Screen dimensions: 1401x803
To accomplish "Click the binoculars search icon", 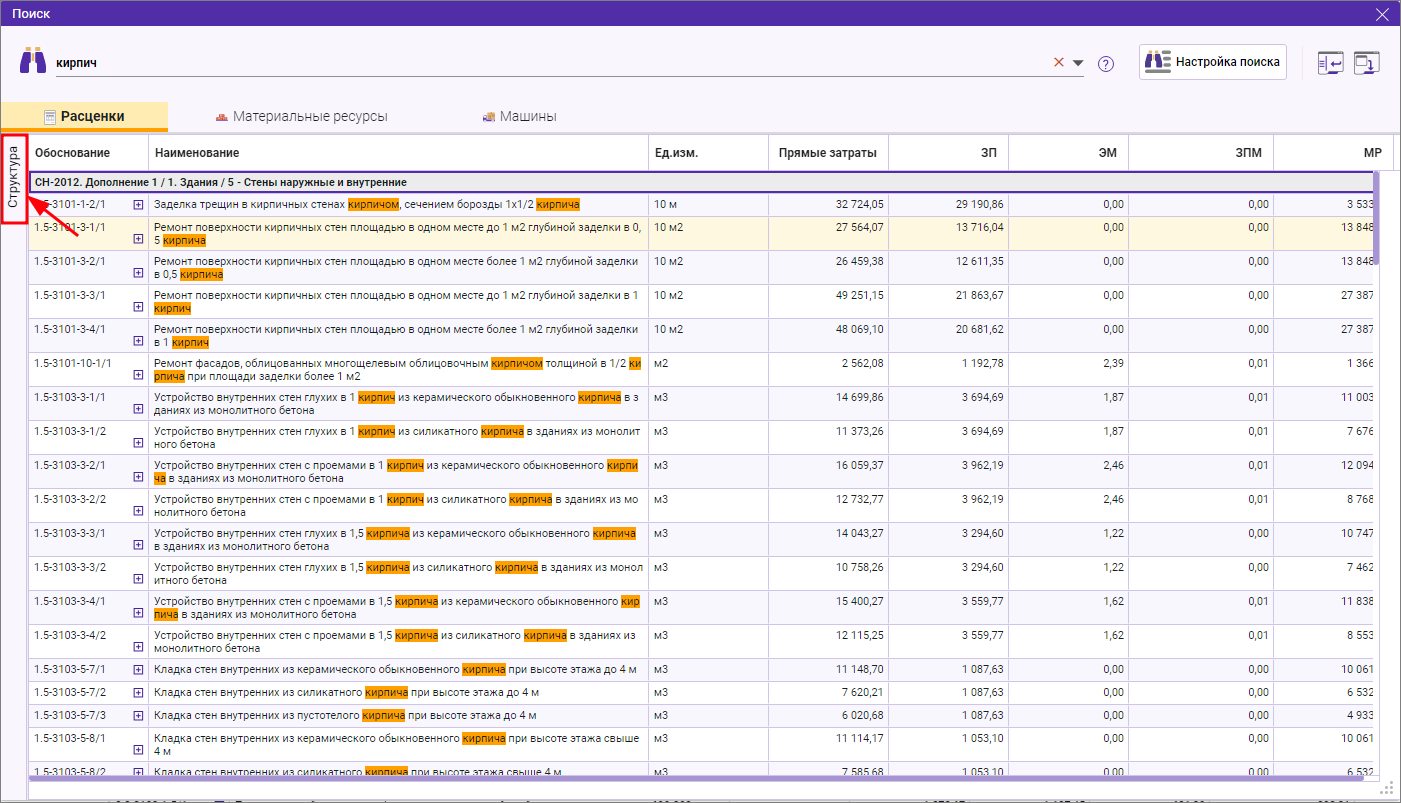I will tap(33, 61).
